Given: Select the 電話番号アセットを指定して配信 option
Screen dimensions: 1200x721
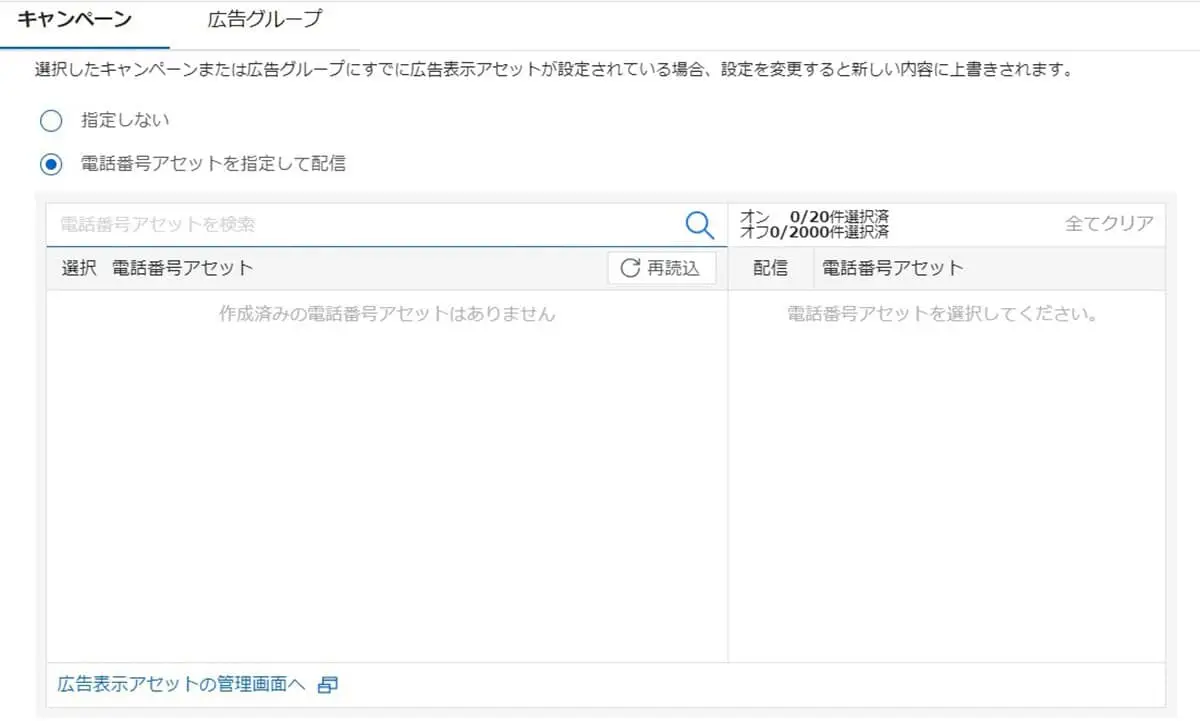Looking at the screenshot, I should pos(50,163).
